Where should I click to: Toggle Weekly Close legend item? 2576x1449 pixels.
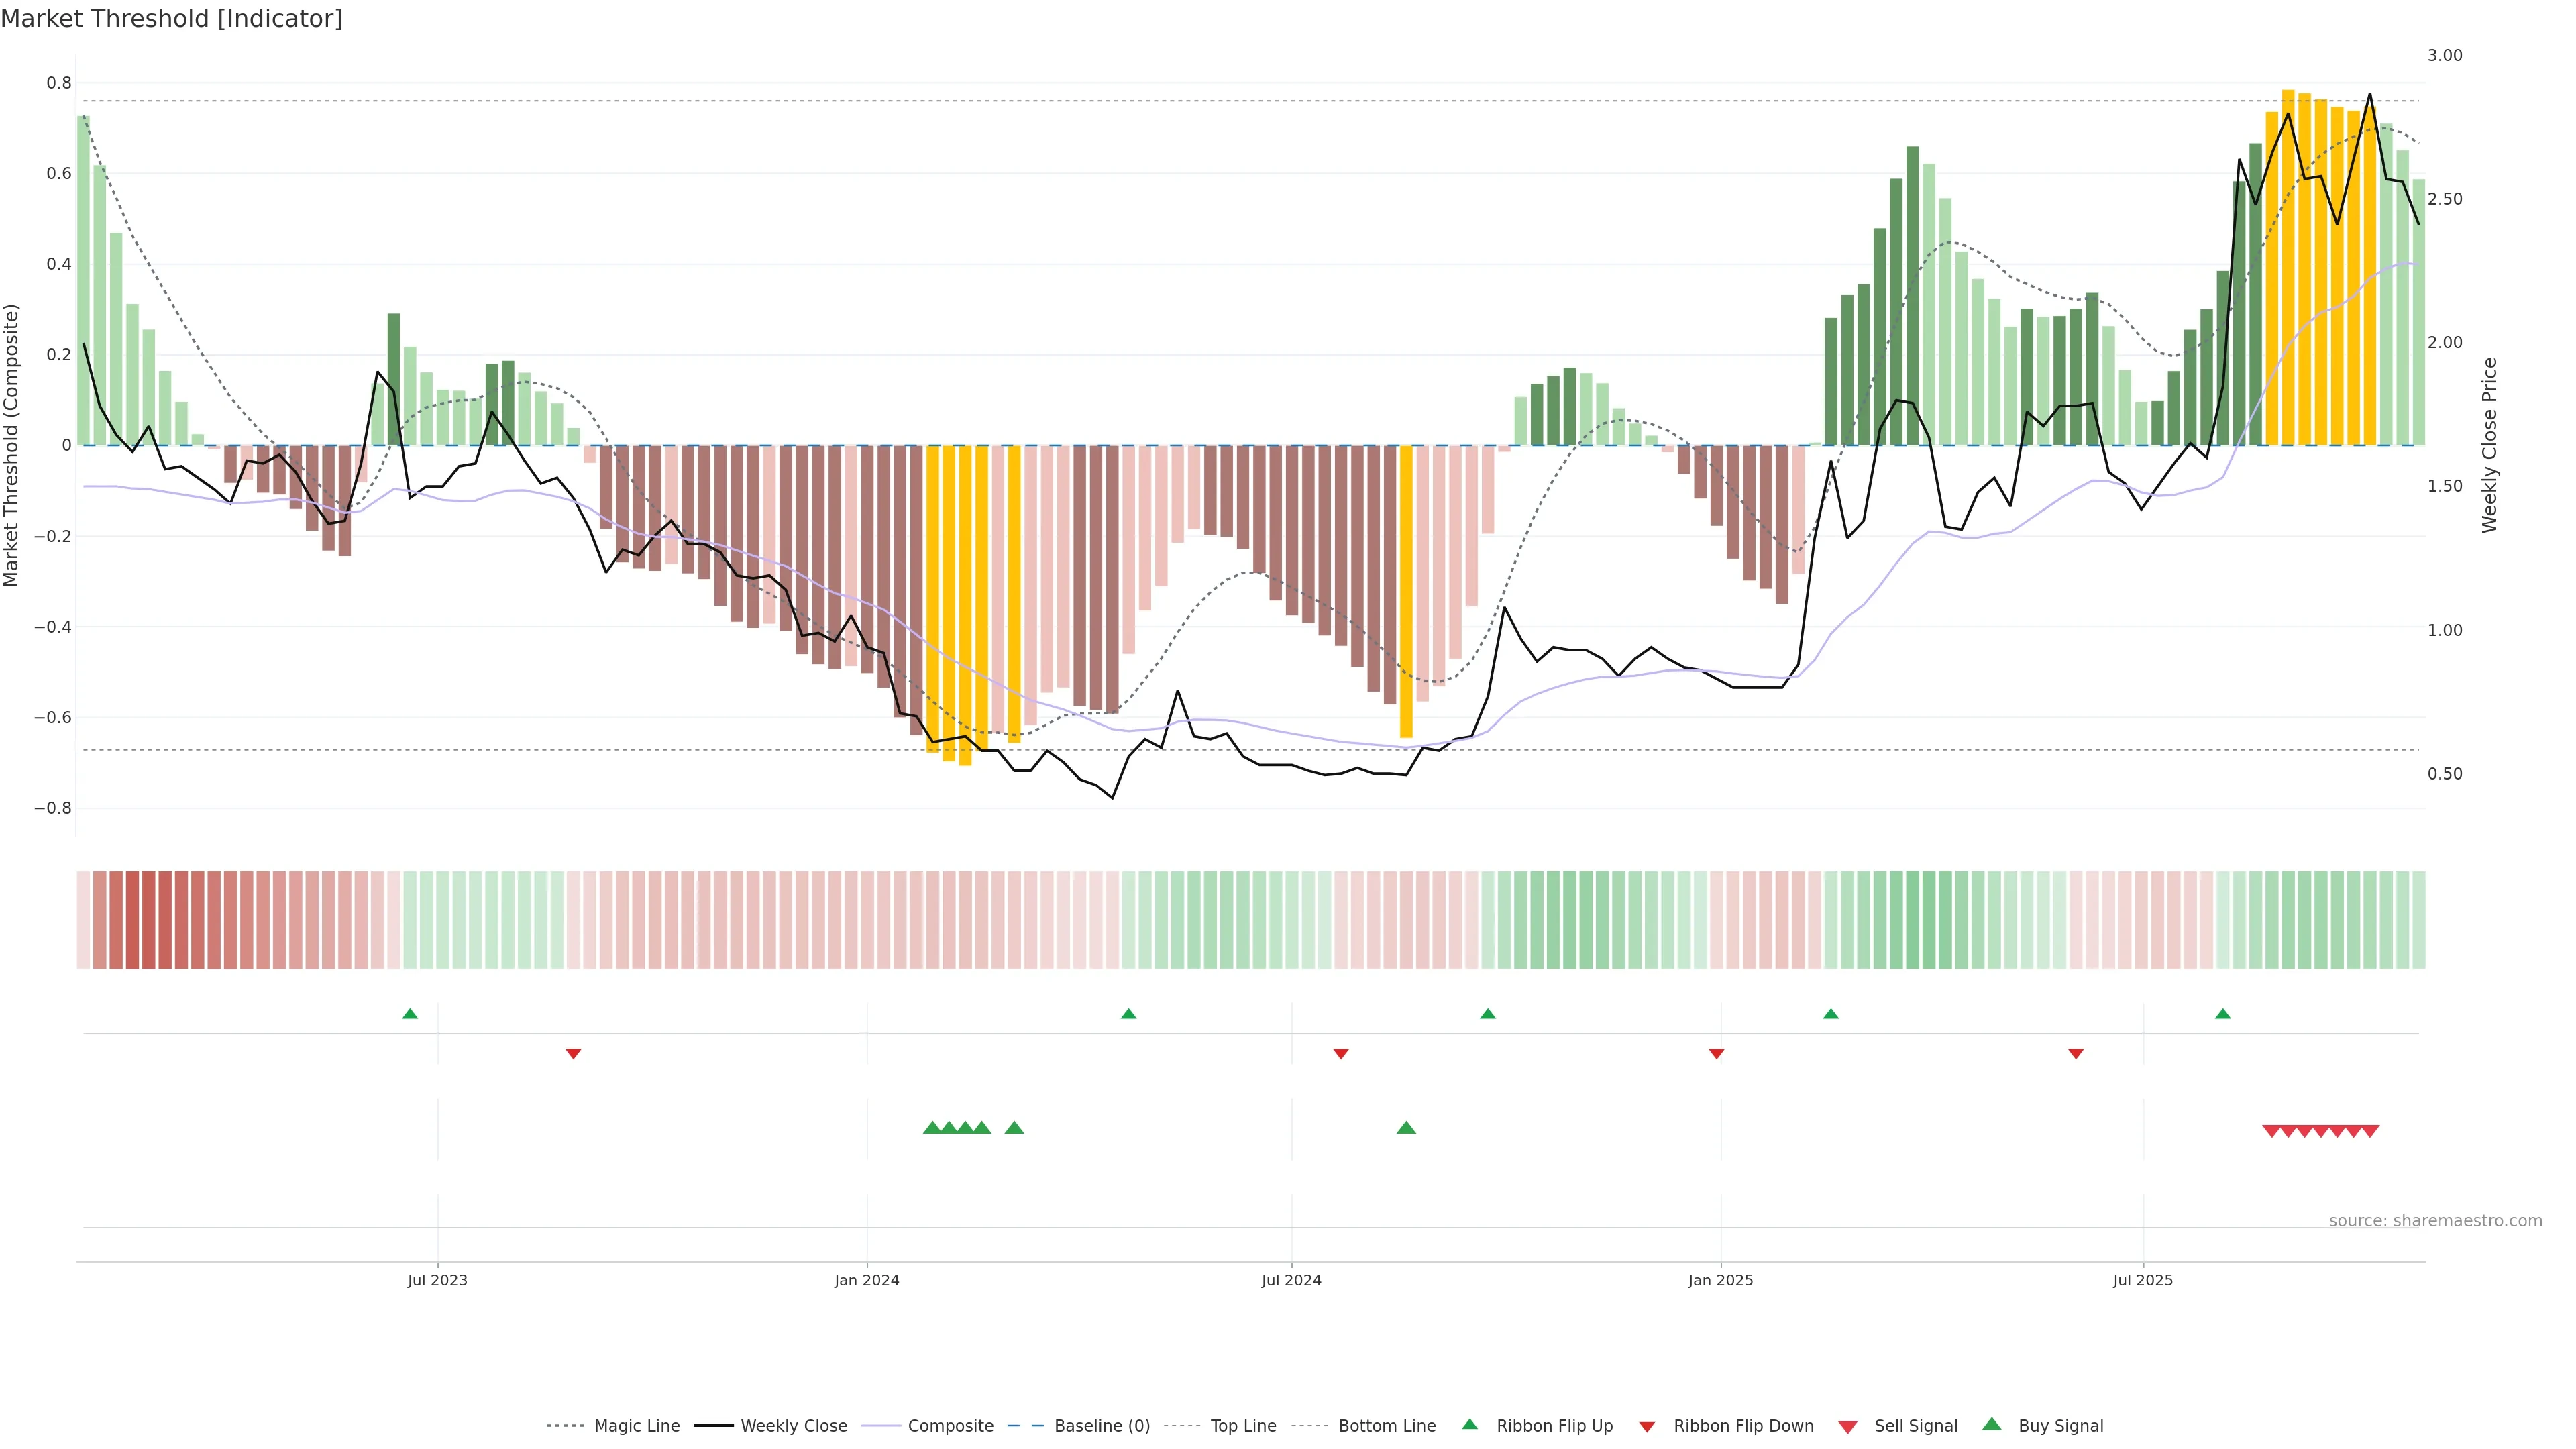793,1426
